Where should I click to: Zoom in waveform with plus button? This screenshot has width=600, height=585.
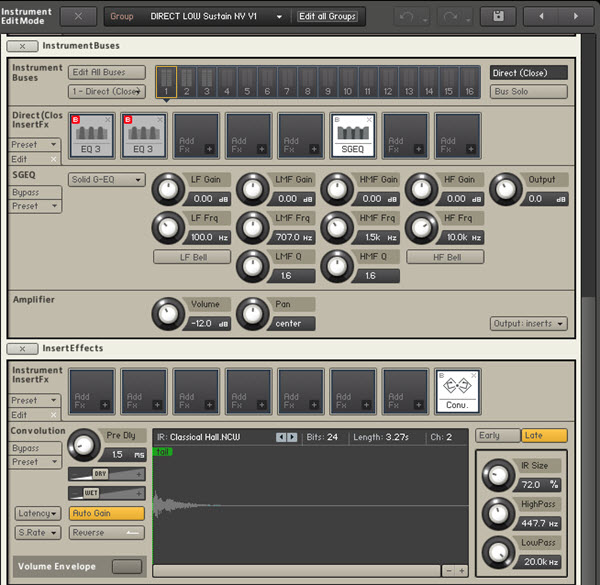click(x=462, y=571)
